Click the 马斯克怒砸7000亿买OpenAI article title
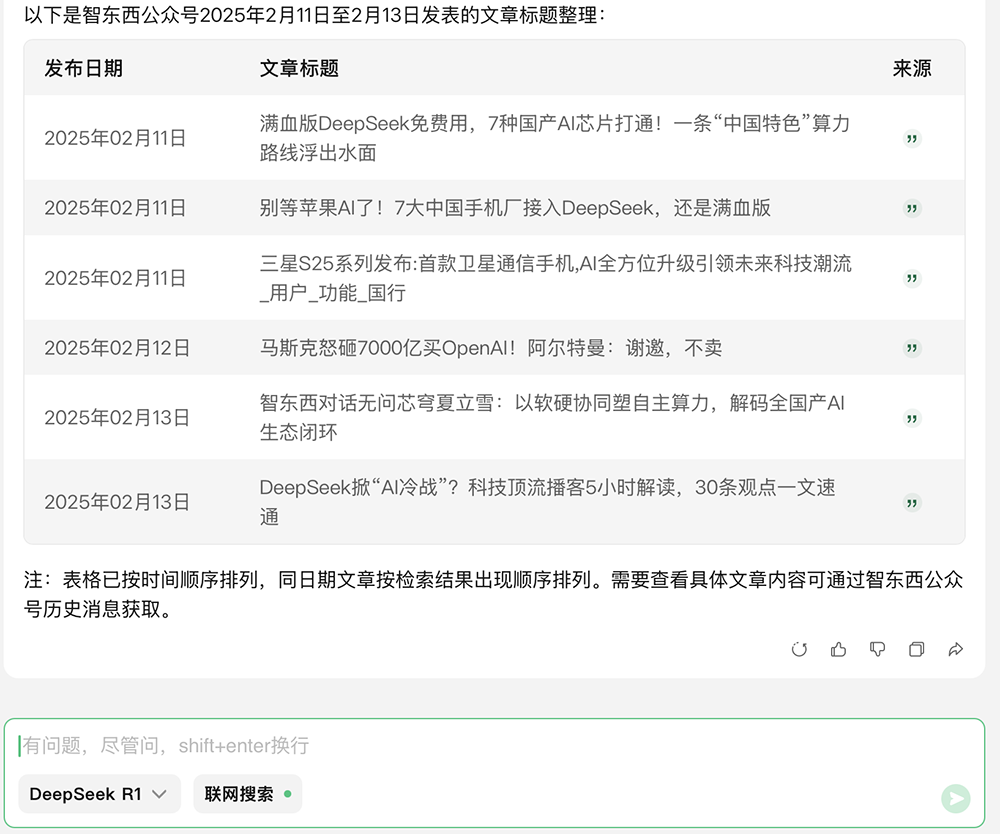Screen dimensions: 1000x834 pos(490,348)
